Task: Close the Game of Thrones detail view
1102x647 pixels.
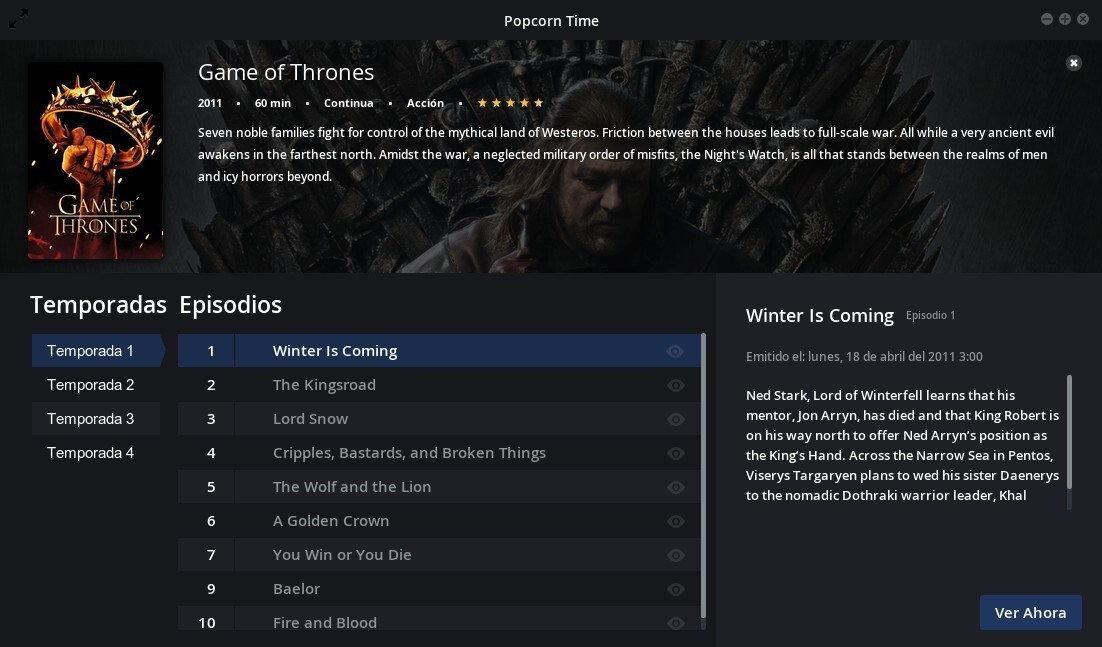Action: pyautogui.click(x=1073, y=62)
